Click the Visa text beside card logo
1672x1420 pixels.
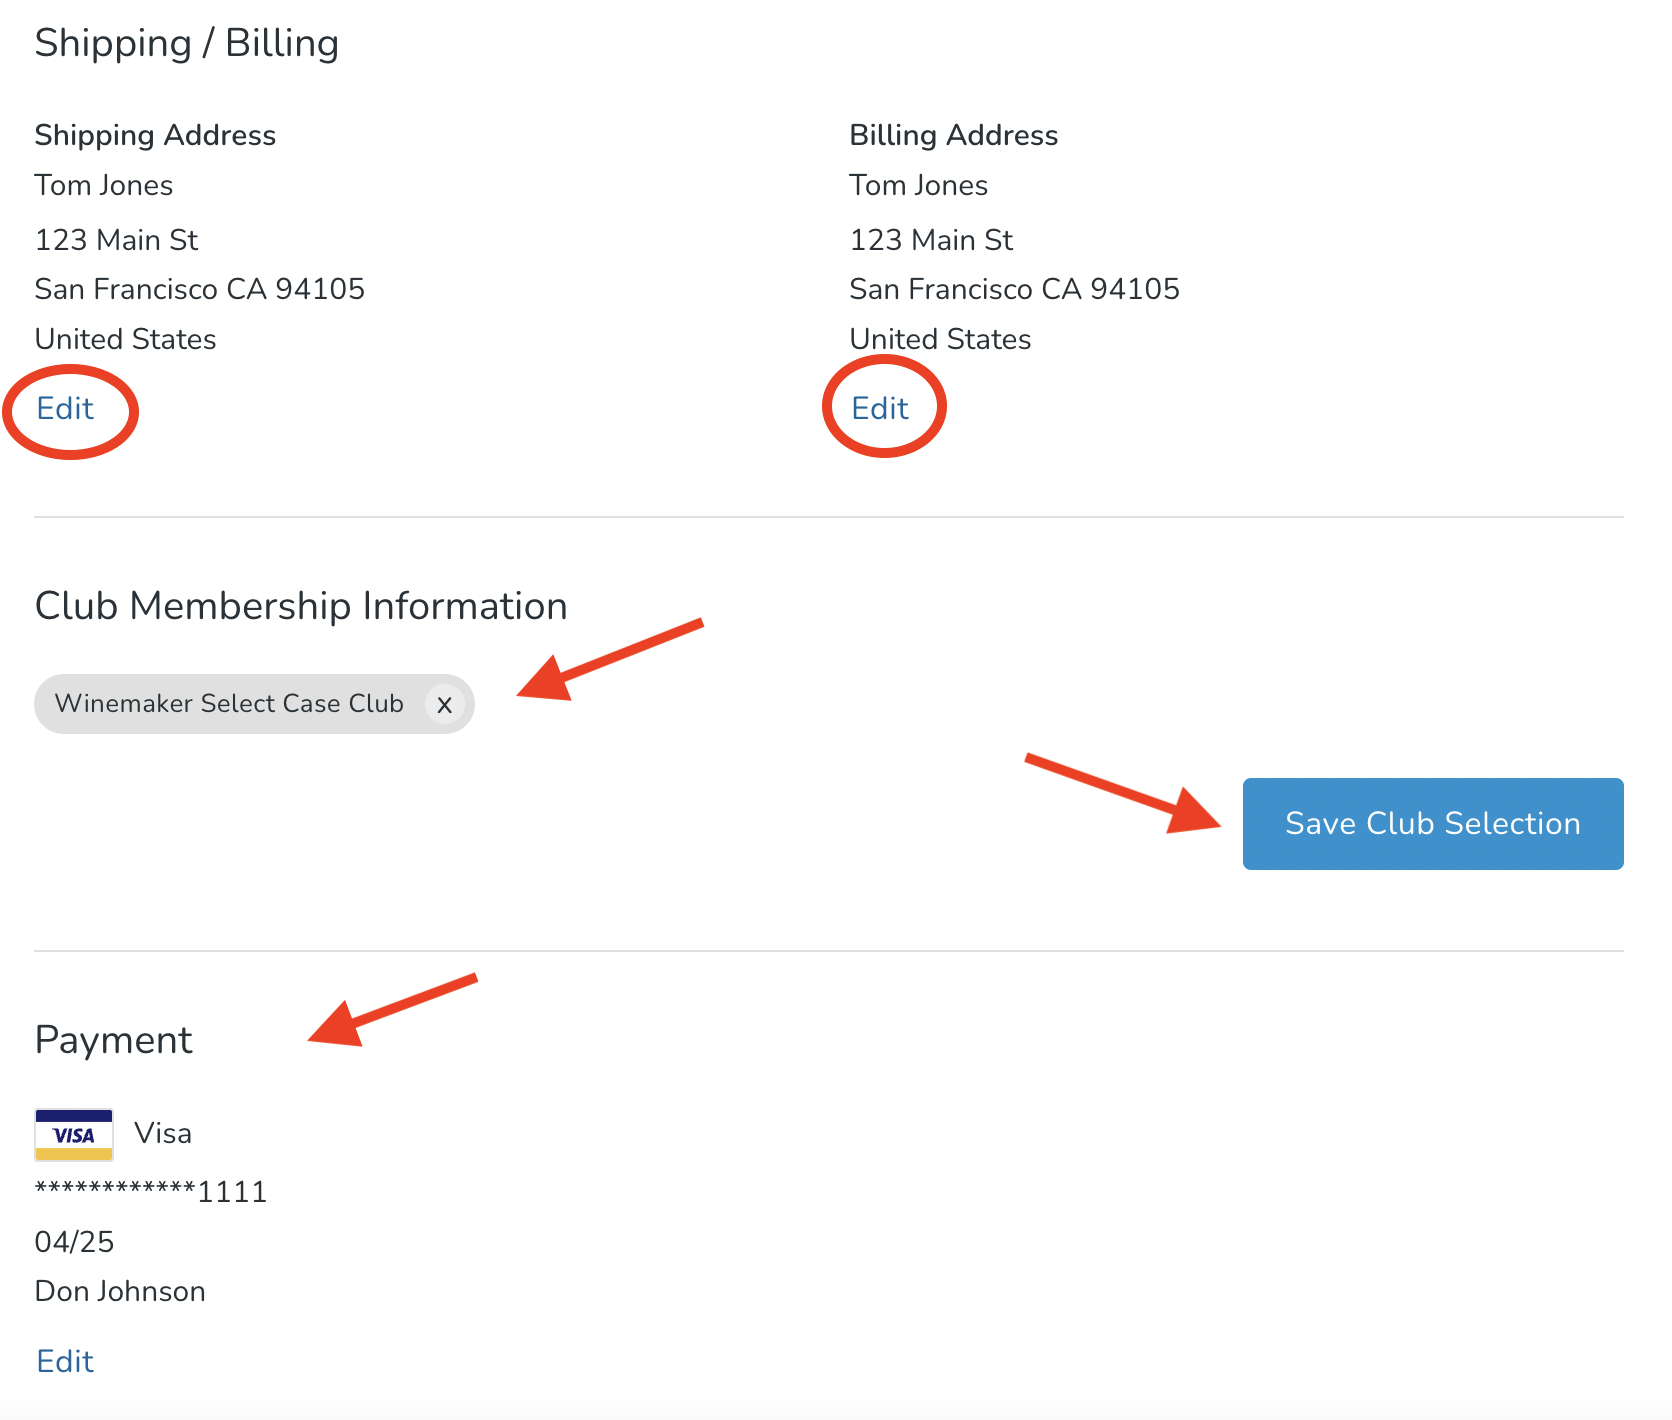point(163,1133)
